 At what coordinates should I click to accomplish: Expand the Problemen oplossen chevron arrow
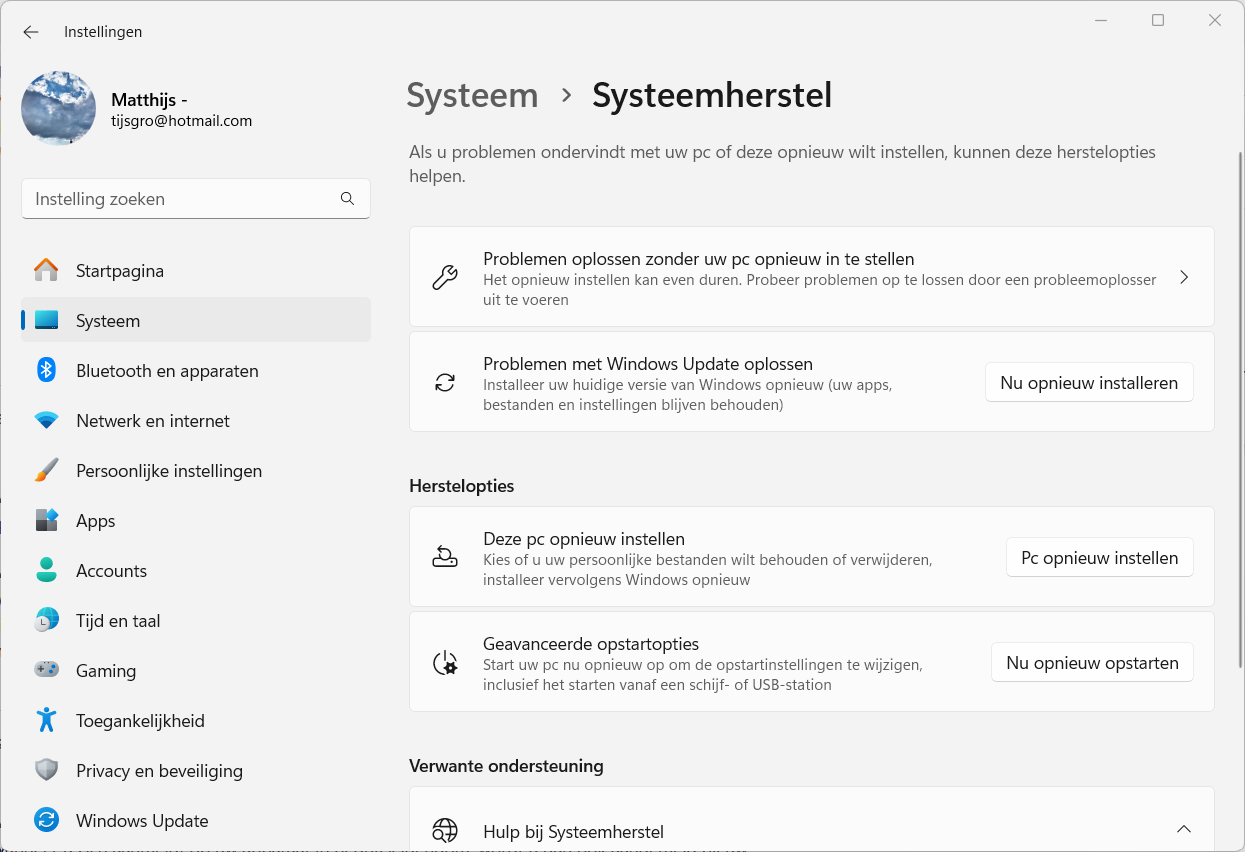point(1184,277)
